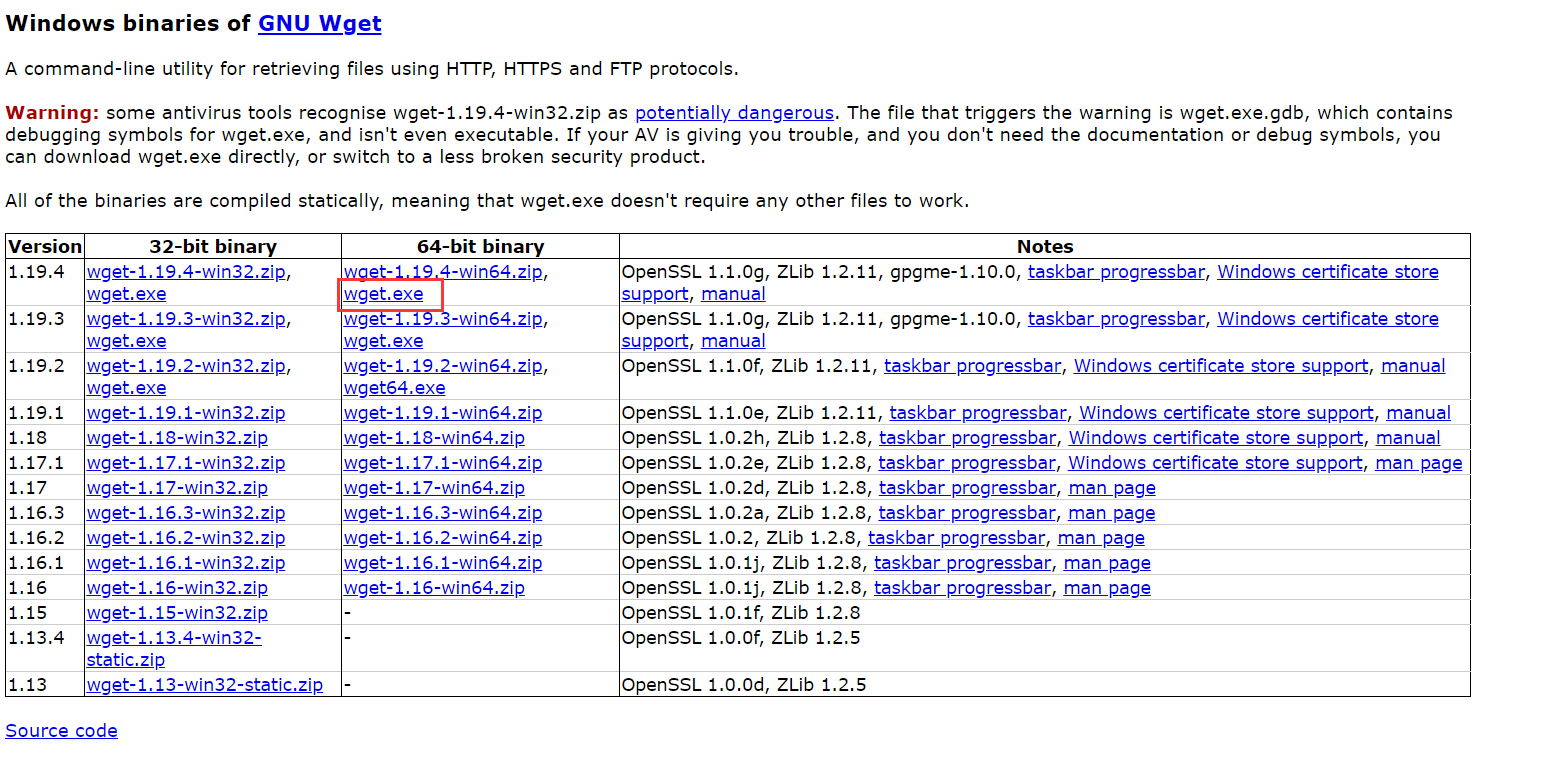This screenshot has height=761, width=1554.
Task: Open the man page link in 1.17.1 row
Action: coord(1419,463)
